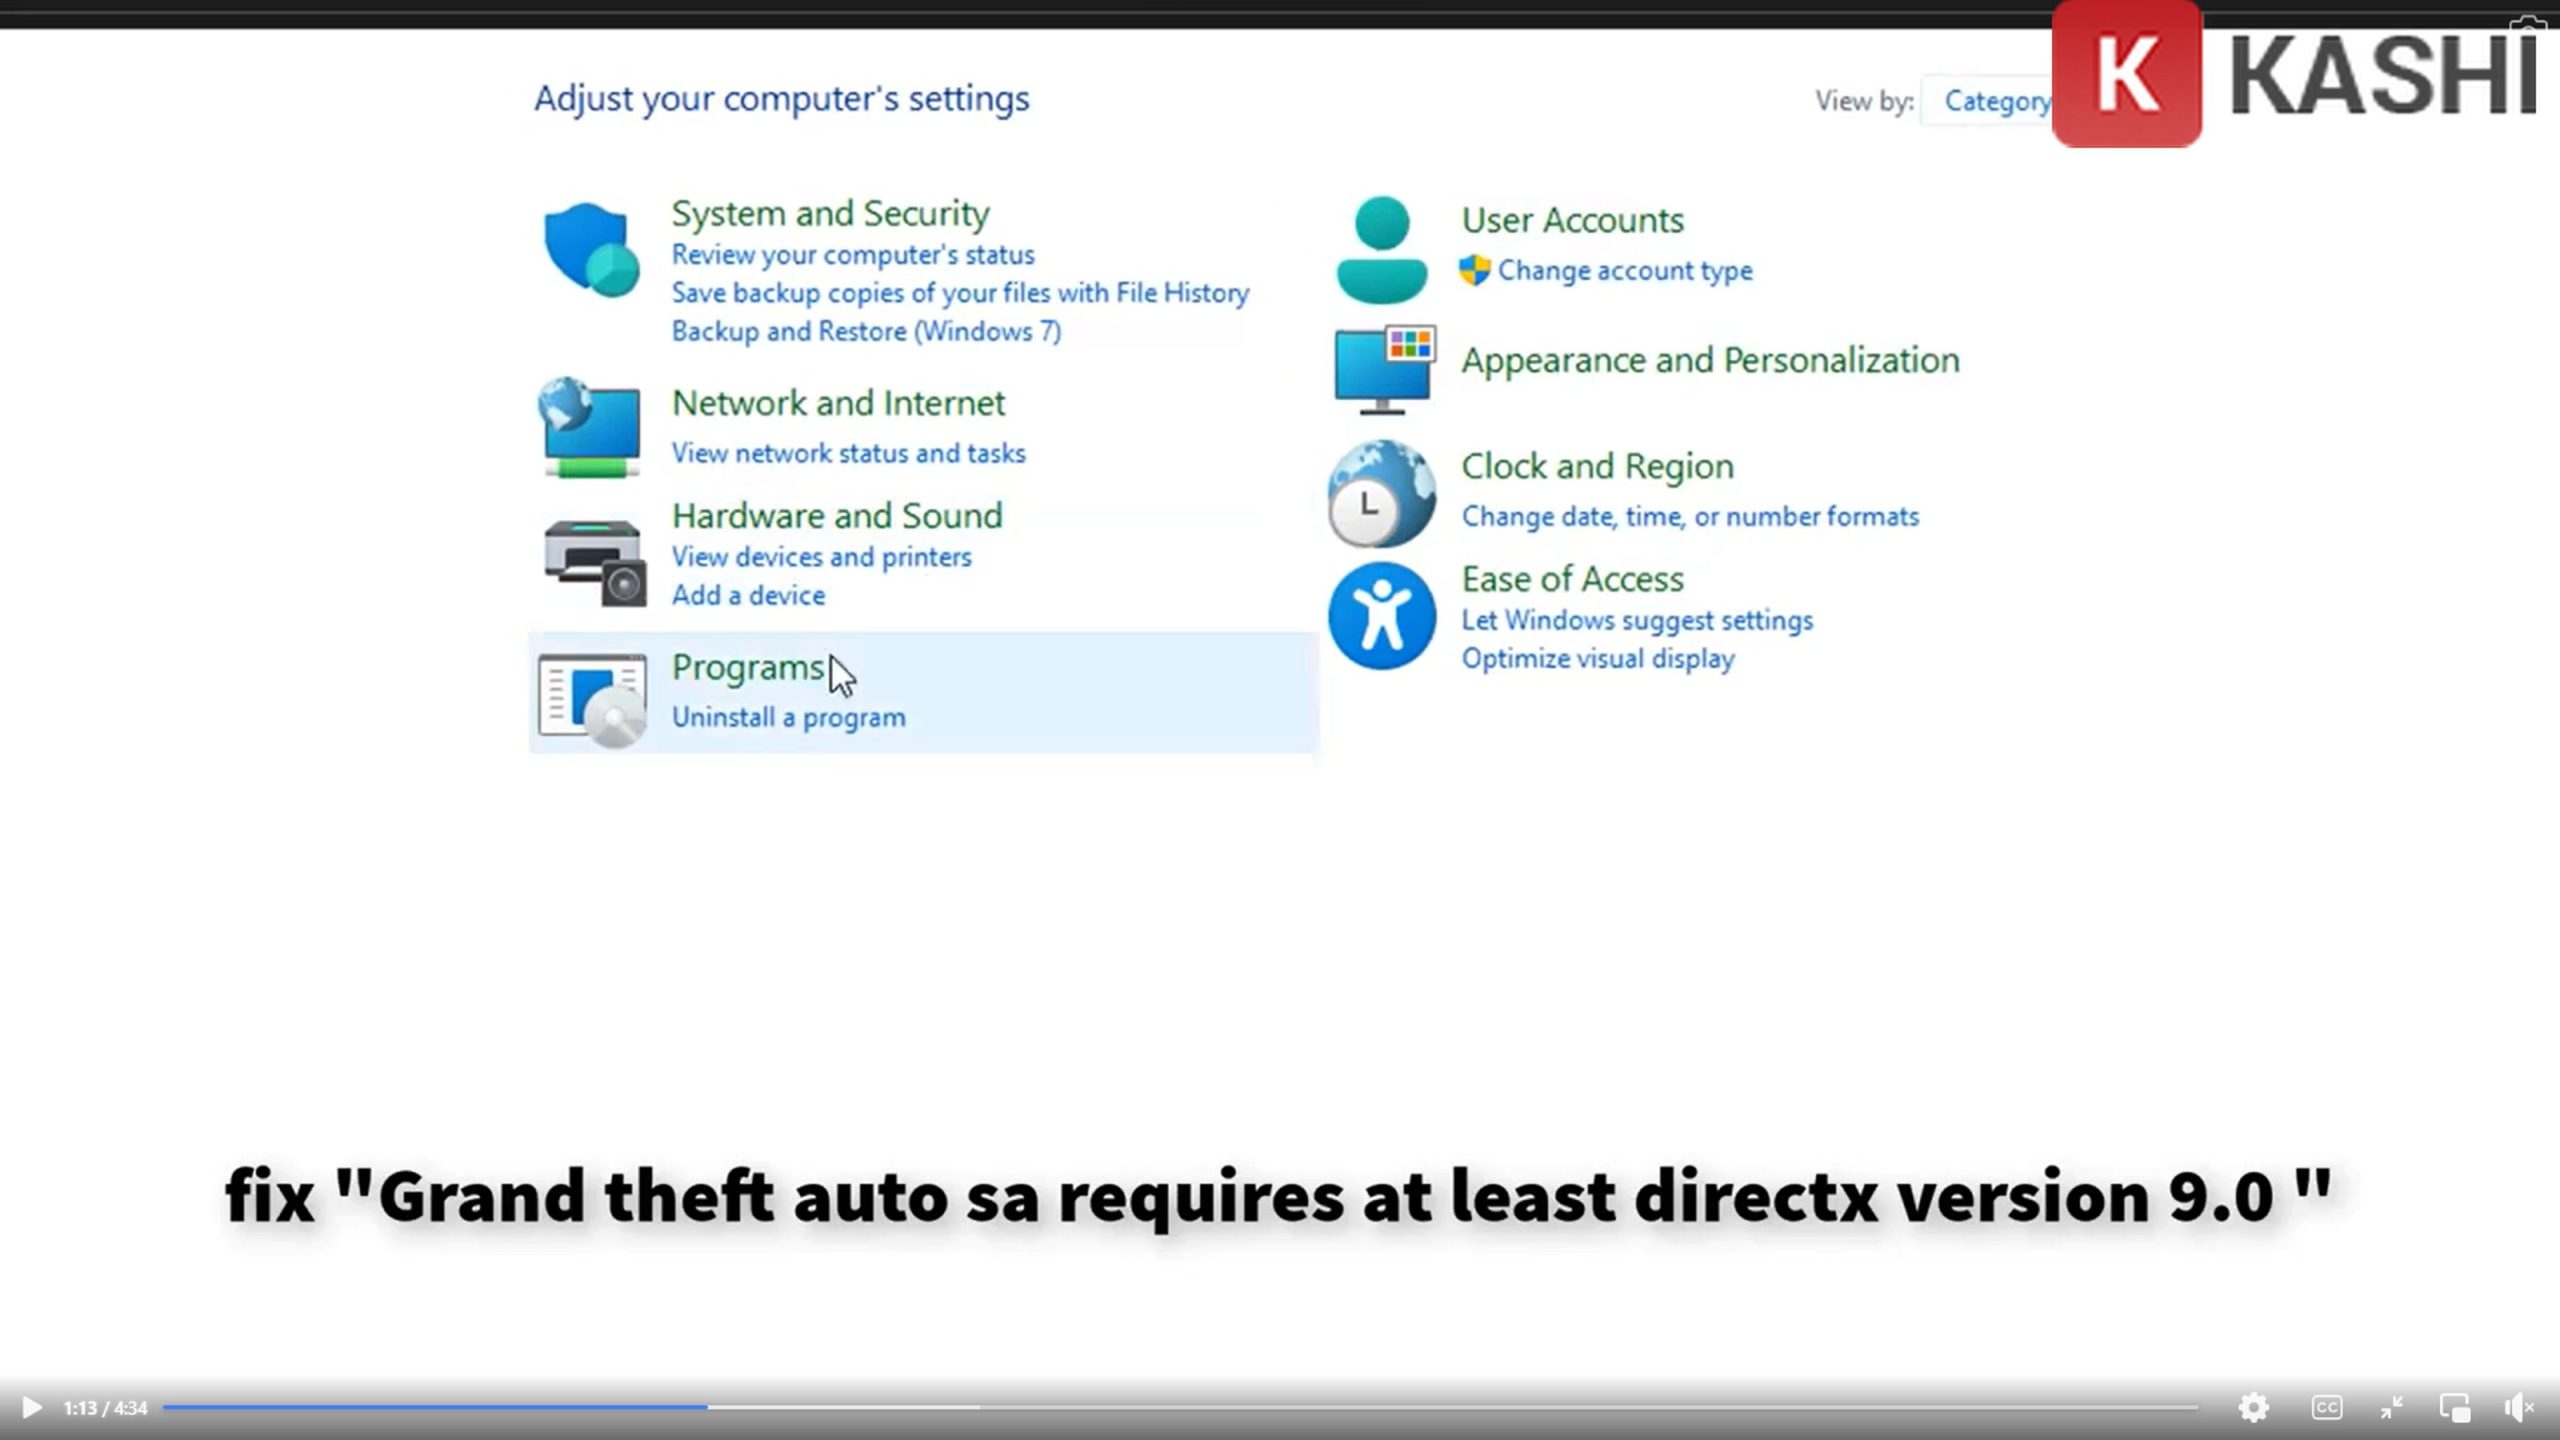Unmute the video sound
The image size is (2560, 1440).
click(x=2519, y=1408)
